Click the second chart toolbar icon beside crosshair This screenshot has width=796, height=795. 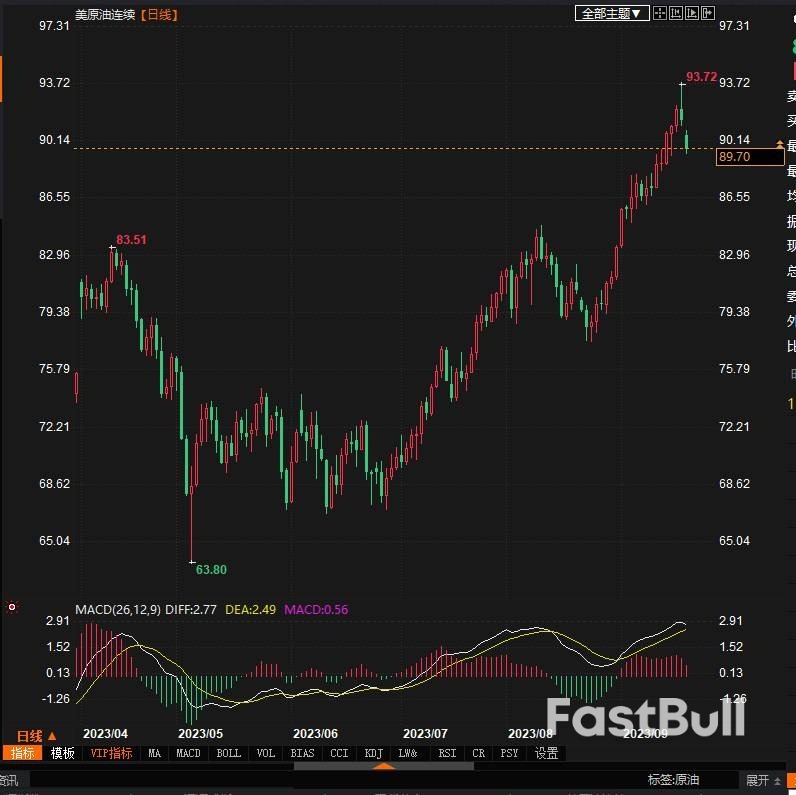pyautogui.click(x=676, y=13)
